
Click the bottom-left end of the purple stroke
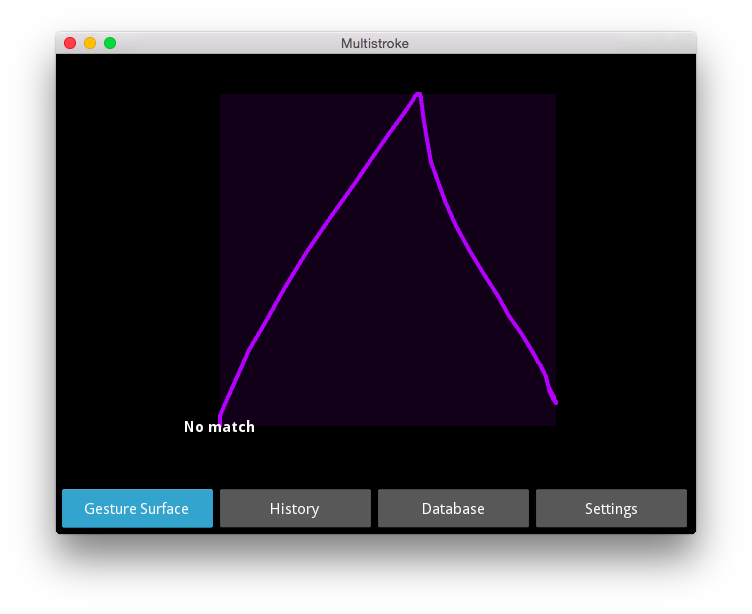220,419
